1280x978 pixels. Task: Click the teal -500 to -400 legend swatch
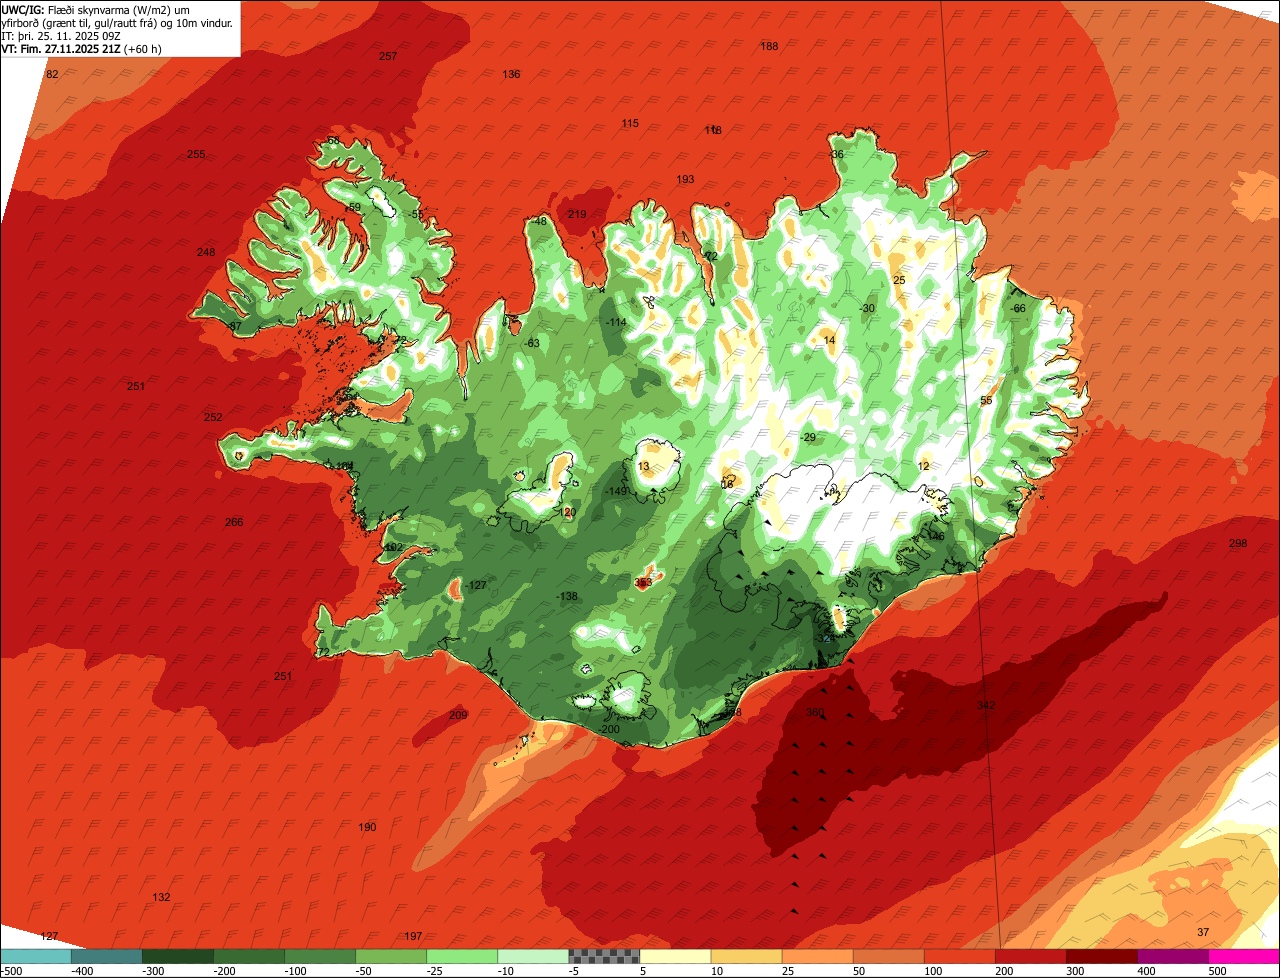click(35, 956)
